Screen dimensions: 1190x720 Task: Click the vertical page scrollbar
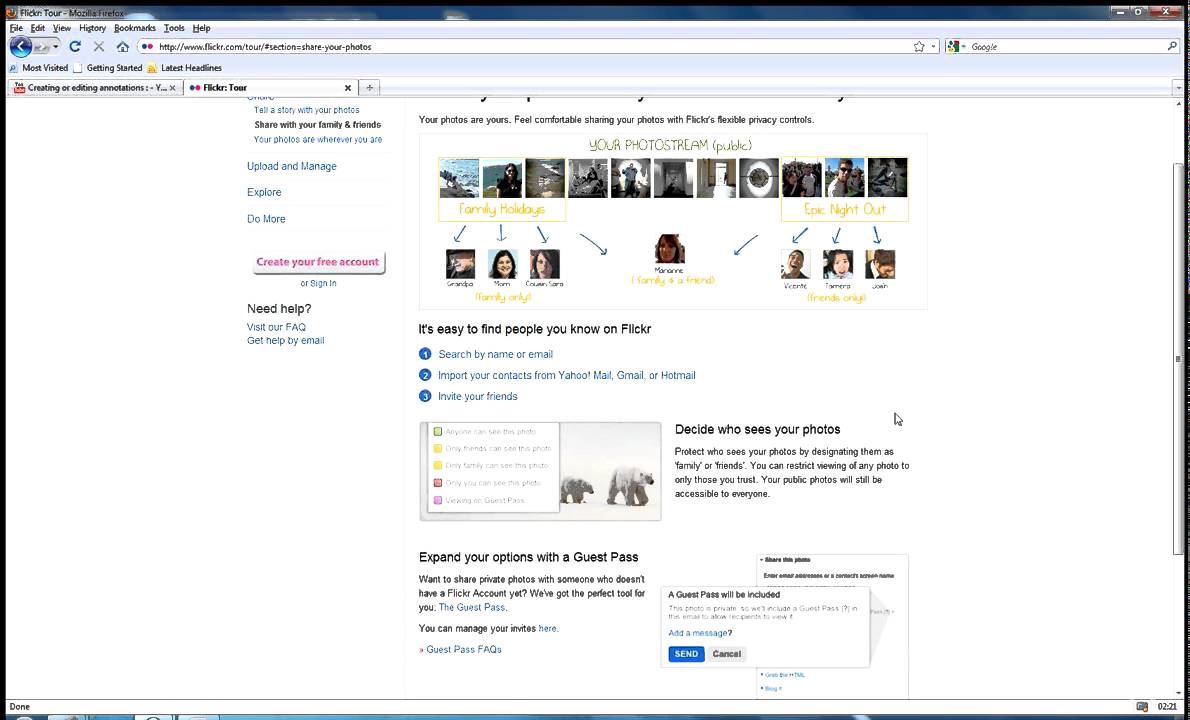pos(1178,357)
